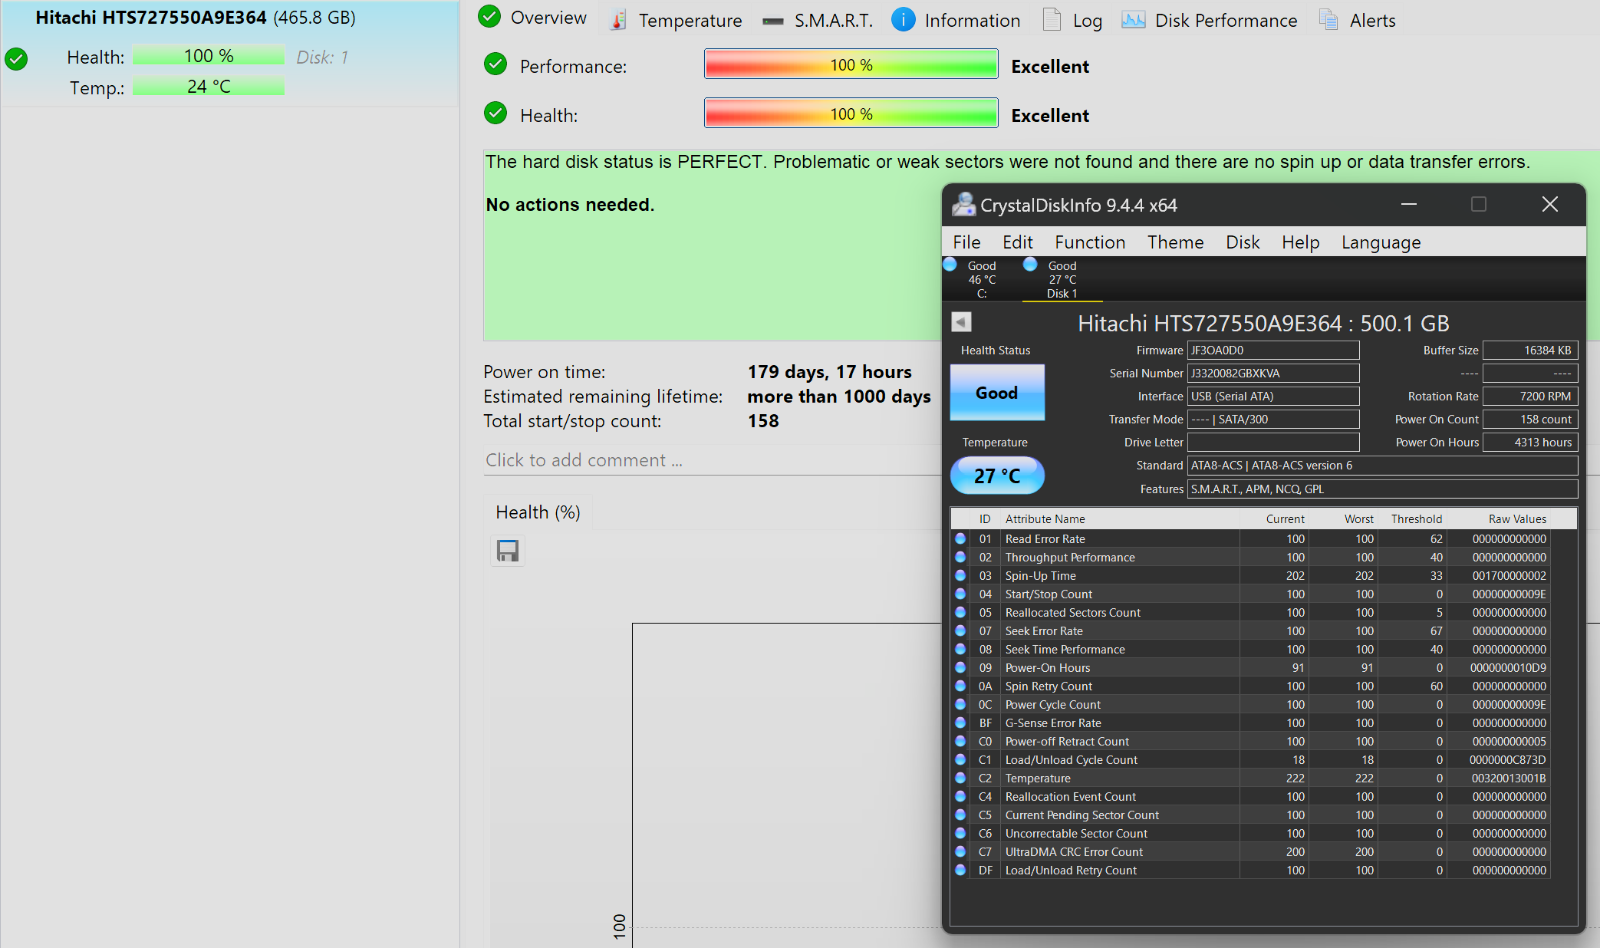Open the Disk Performance tab

click(1209, 20)
